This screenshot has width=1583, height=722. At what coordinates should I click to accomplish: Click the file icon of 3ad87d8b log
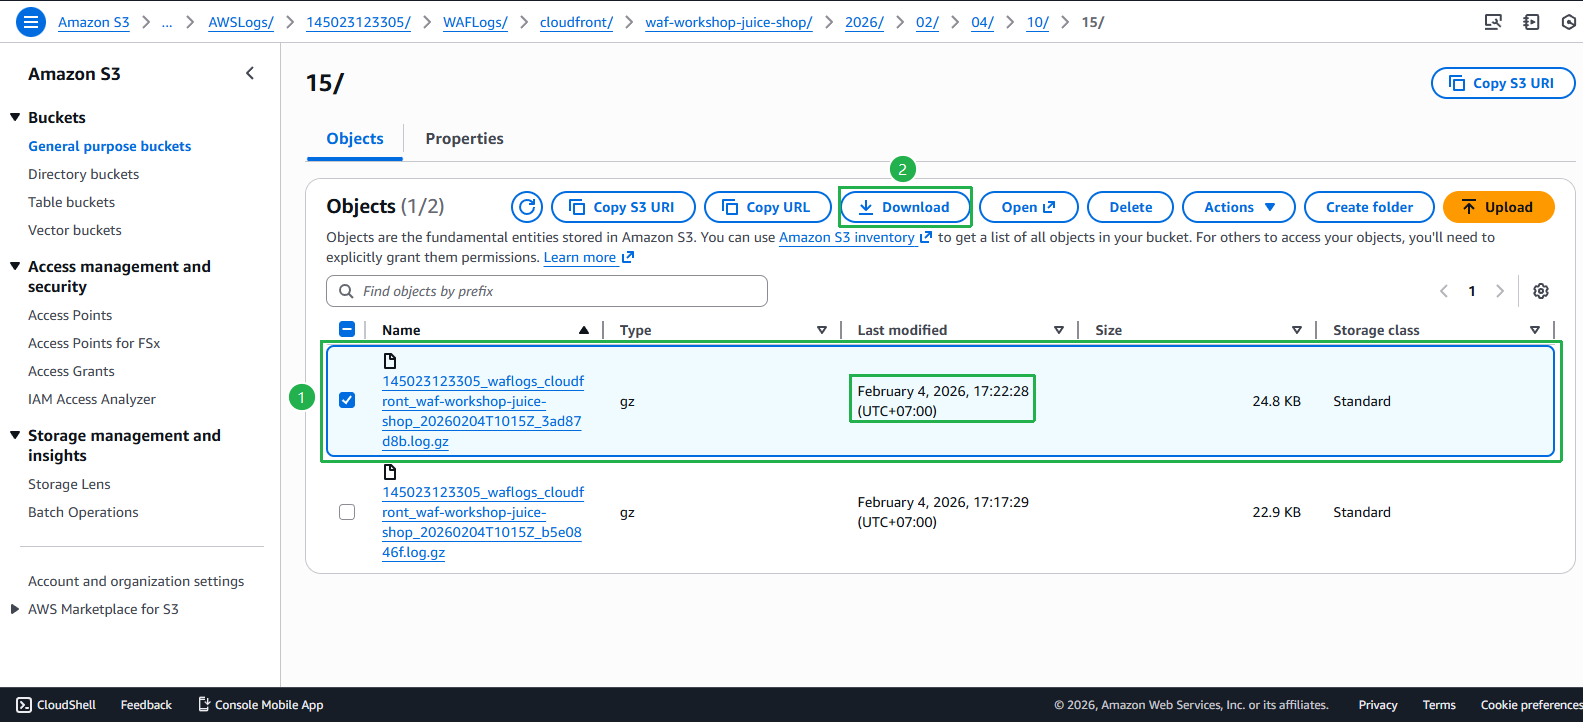coord(390,361)
